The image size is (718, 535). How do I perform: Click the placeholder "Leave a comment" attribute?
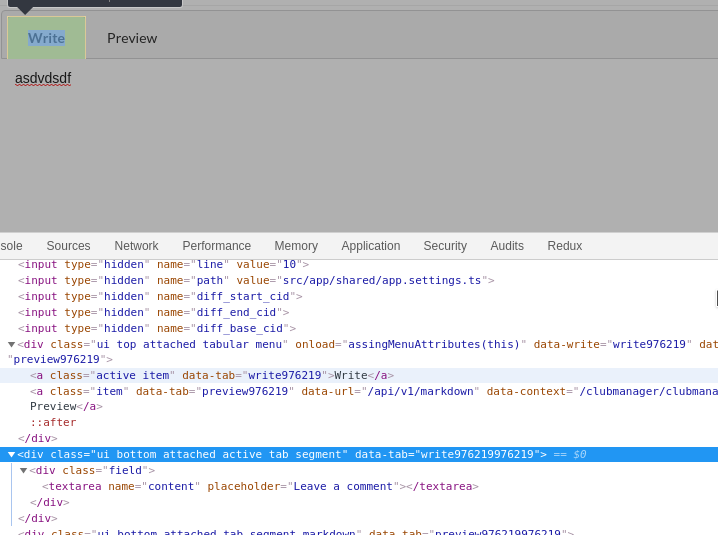pos(303,486)
